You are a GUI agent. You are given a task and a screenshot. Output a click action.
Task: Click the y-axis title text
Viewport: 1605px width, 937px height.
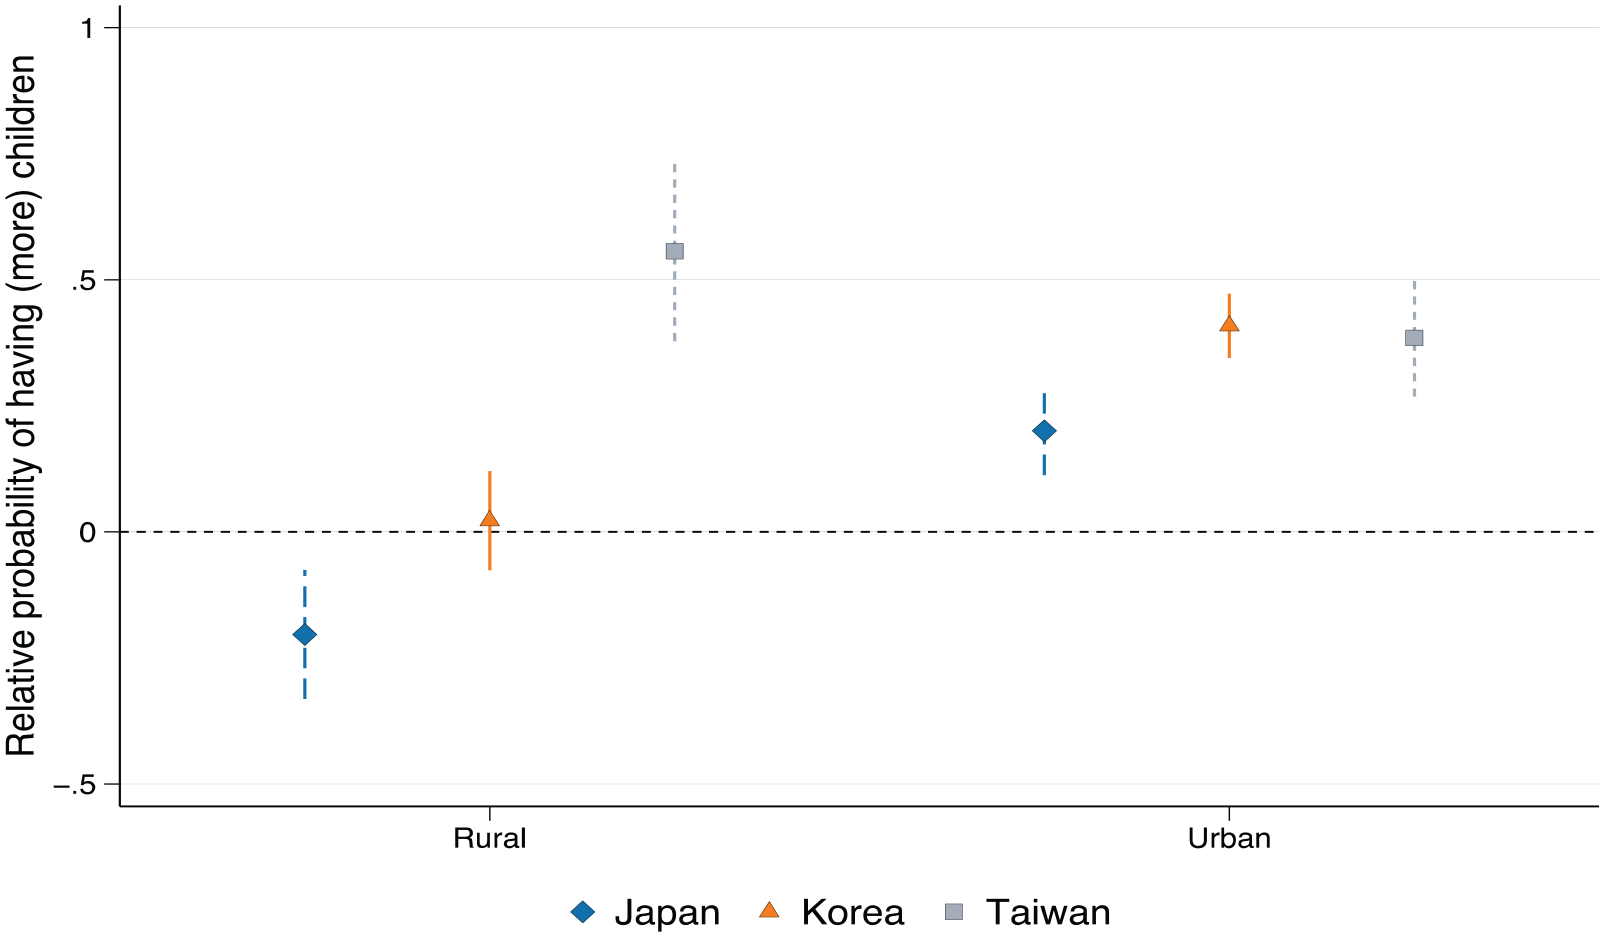pyautogui.click(x=21, y=405)
